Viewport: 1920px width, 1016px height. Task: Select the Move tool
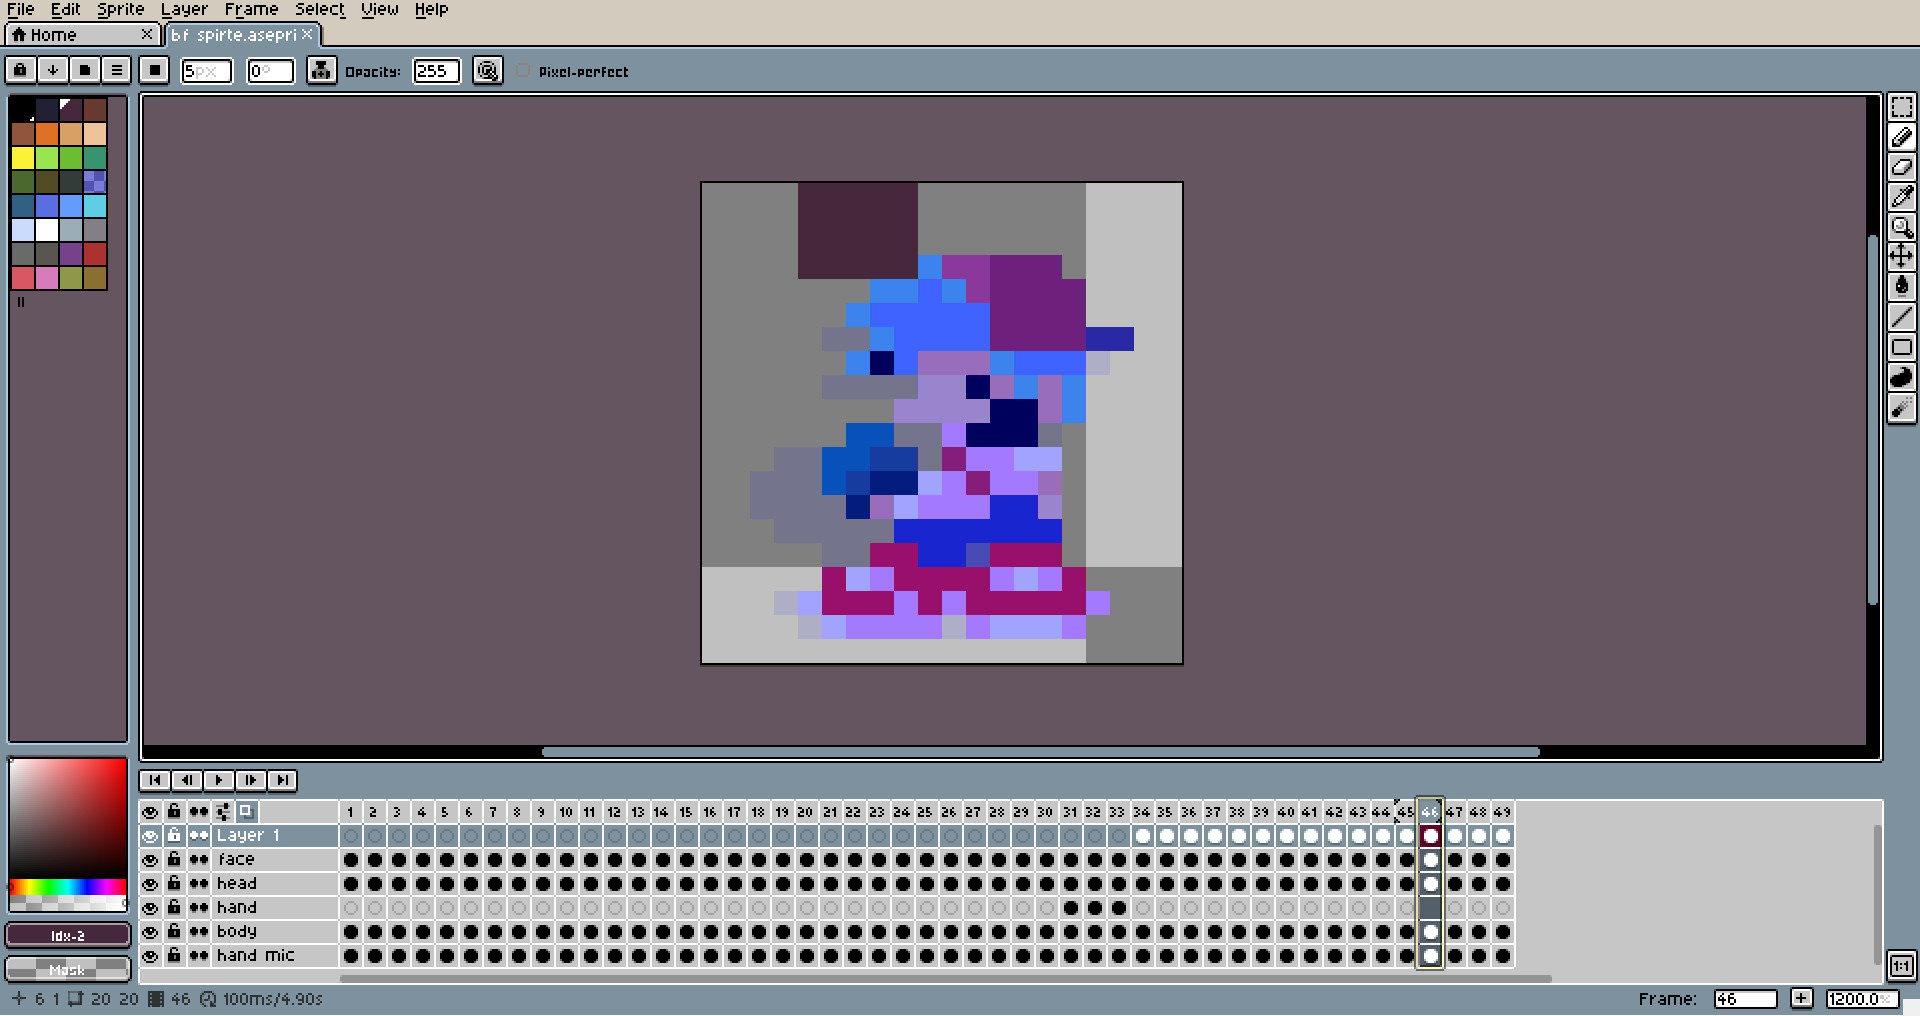tap(1901, 257)
